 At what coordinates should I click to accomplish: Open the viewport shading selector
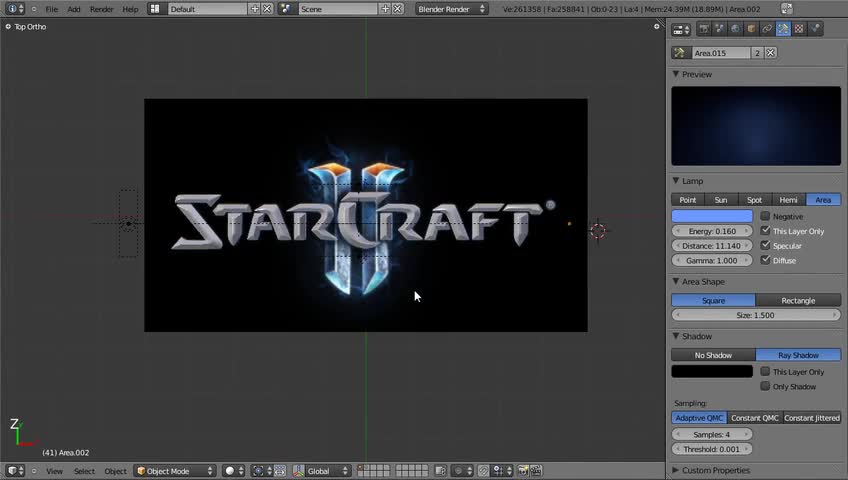point(234,471)
